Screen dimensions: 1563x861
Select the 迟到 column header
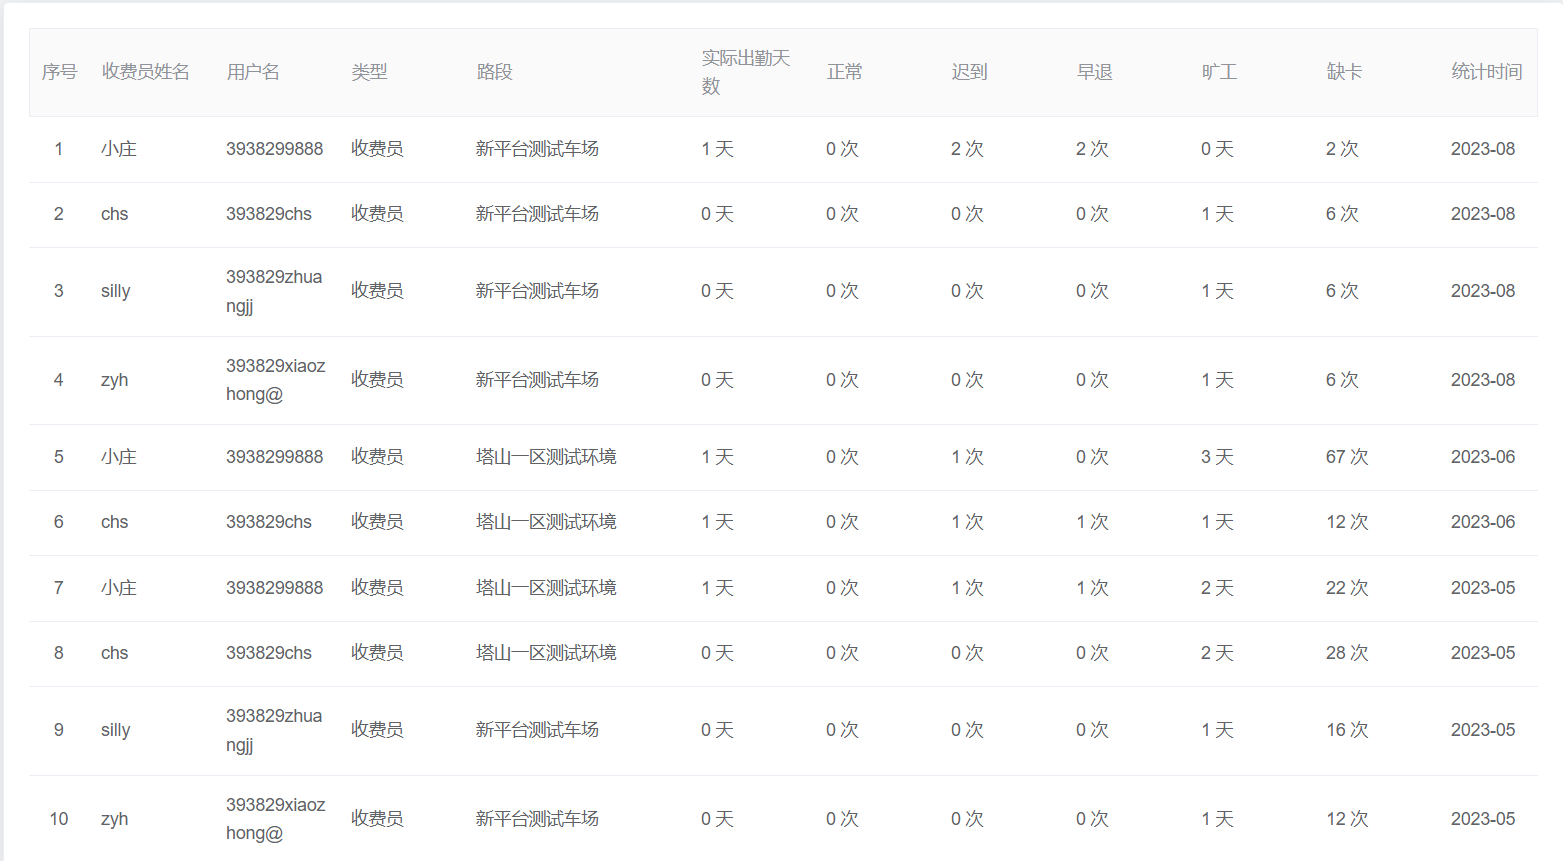click(969, 72)
